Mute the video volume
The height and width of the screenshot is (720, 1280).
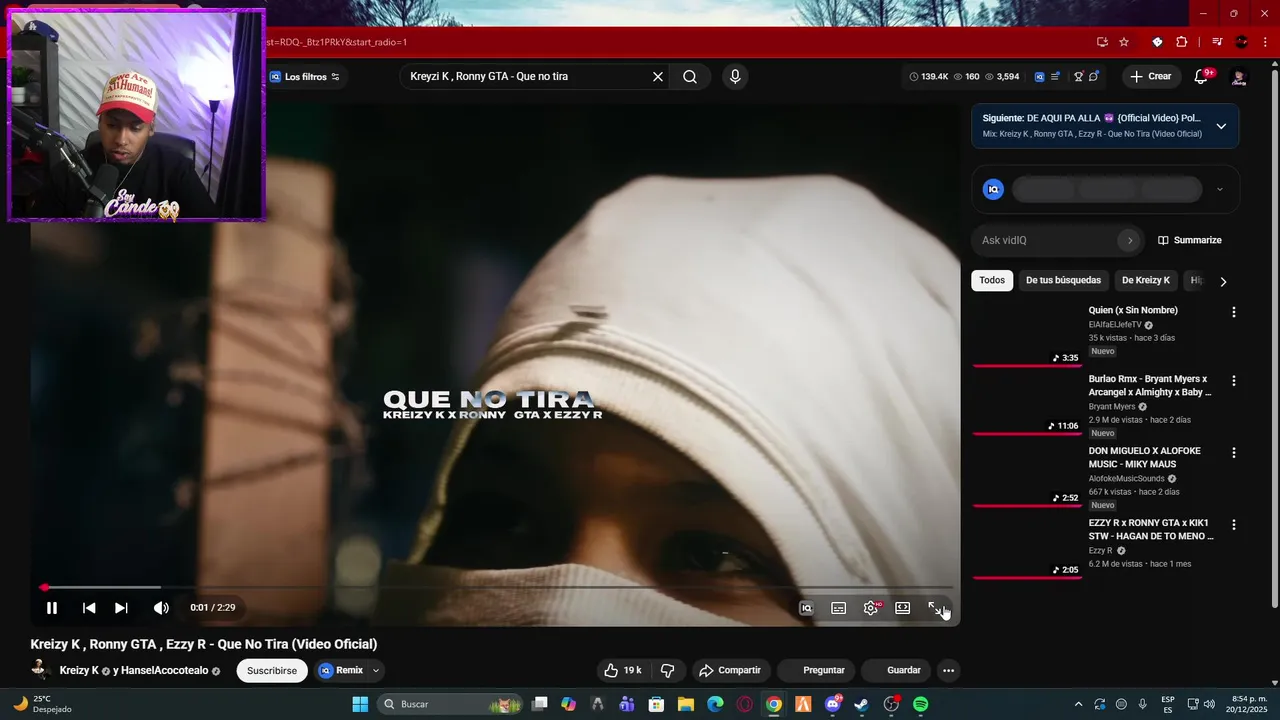tap(161, 608)
